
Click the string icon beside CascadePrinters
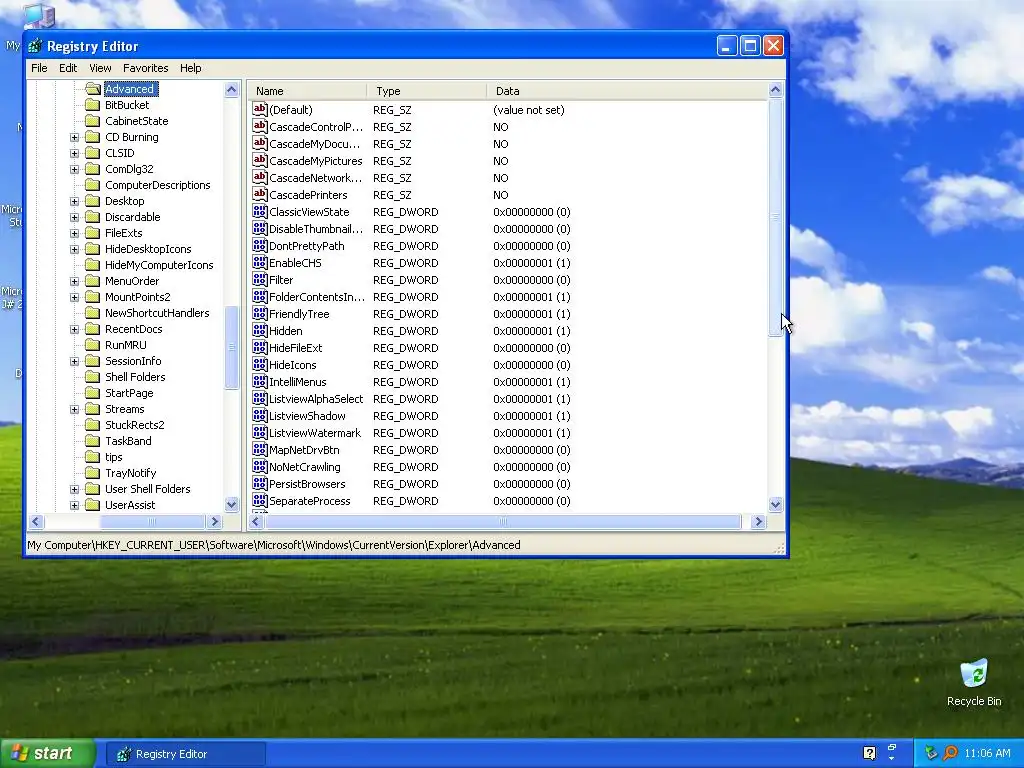tap(260, 194)
